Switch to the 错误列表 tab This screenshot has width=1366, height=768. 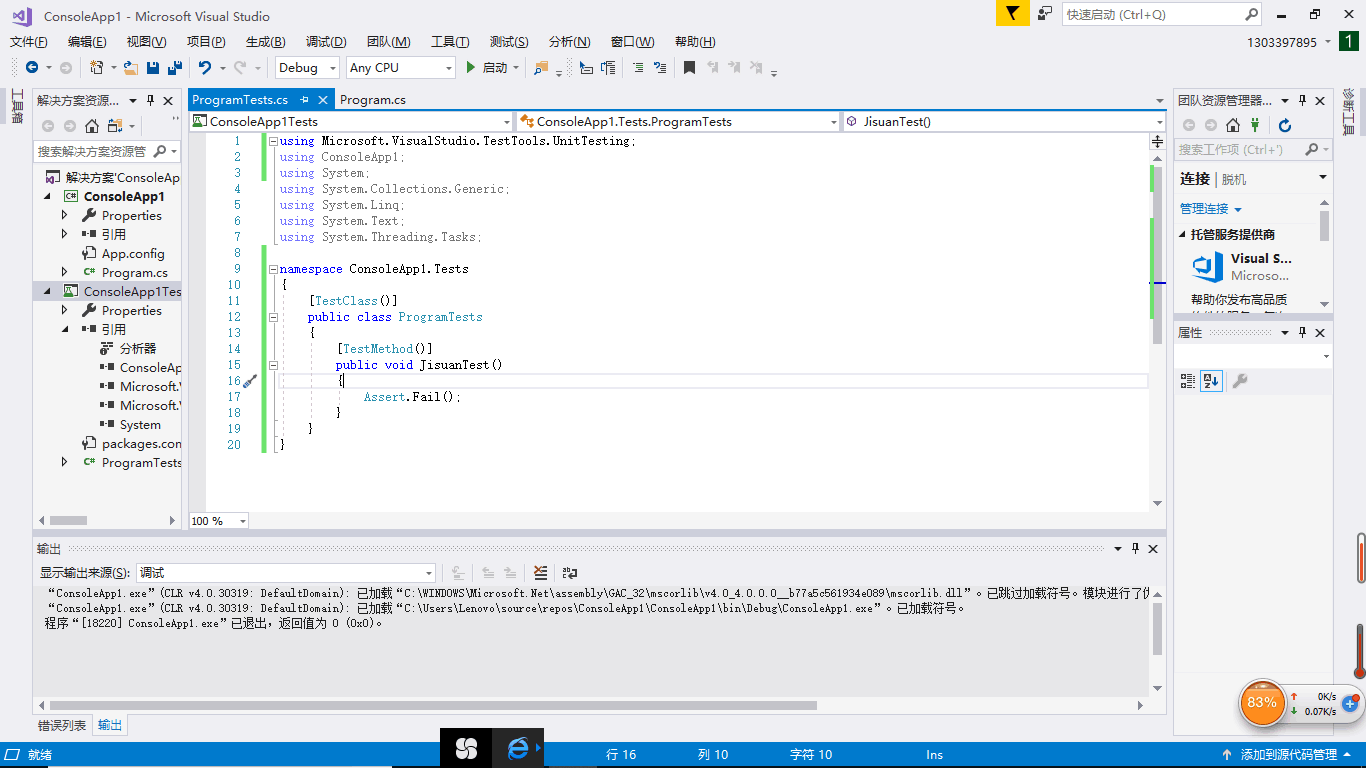(x=62, y=725)
